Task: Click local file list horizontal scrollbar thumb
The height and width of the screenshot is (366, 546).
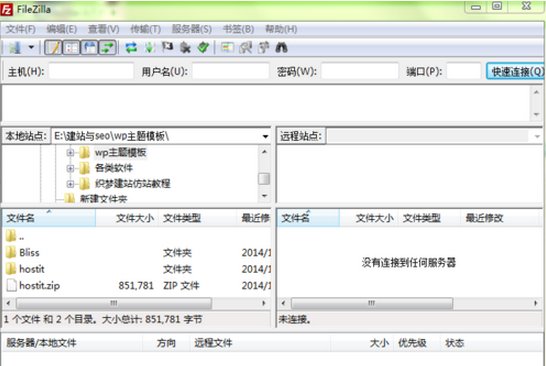Action: click(114, 303)
